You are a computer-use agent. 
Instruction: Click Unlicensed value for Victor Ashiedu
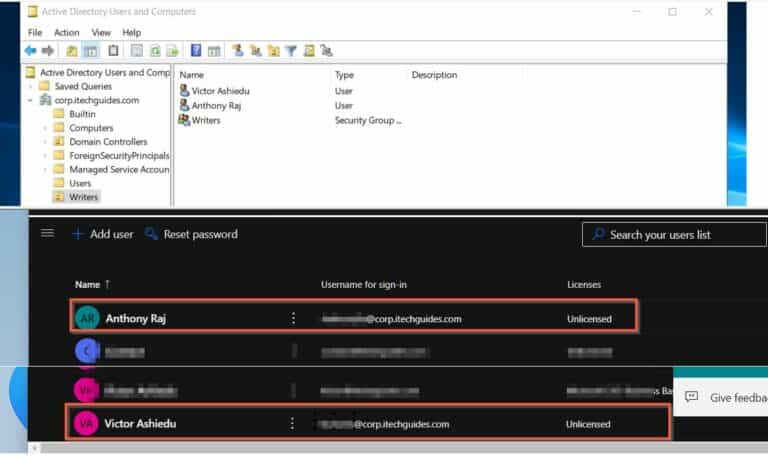588,424
